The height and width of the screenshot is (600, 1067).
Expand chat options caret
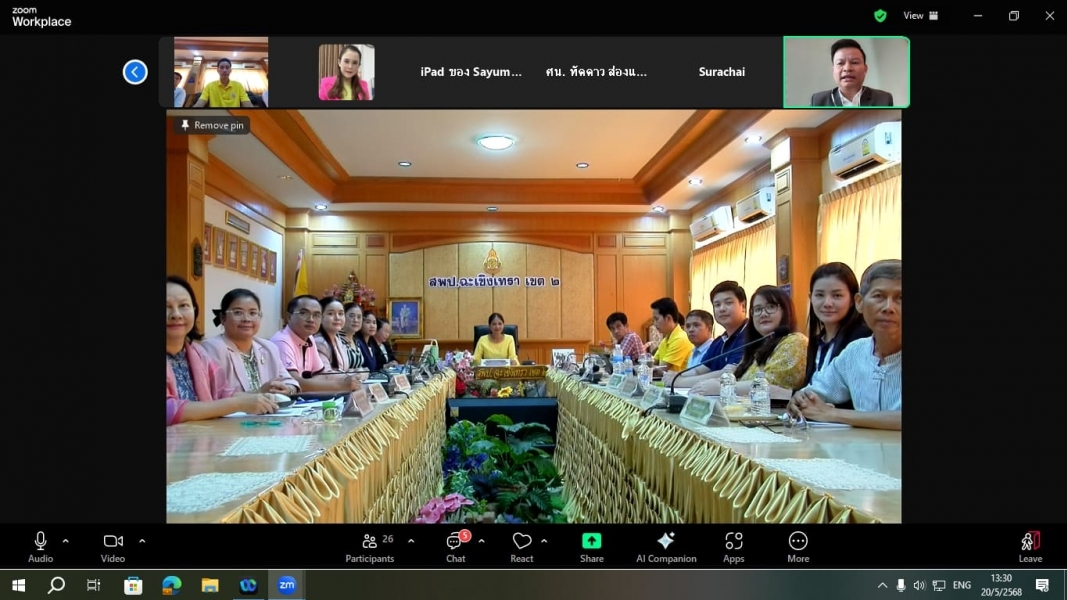(481, 541)
